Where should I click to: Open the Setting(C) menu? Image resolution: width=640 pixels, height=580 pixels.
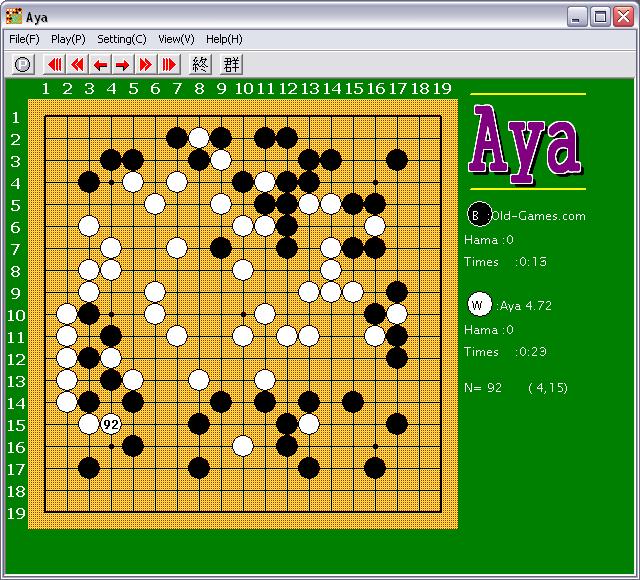[122, 39]
